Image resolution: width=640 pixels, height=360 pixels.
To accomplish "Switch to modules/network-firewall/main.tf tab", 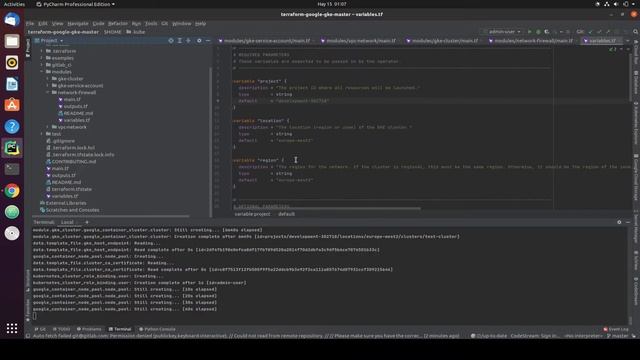I will coord(531,41).
